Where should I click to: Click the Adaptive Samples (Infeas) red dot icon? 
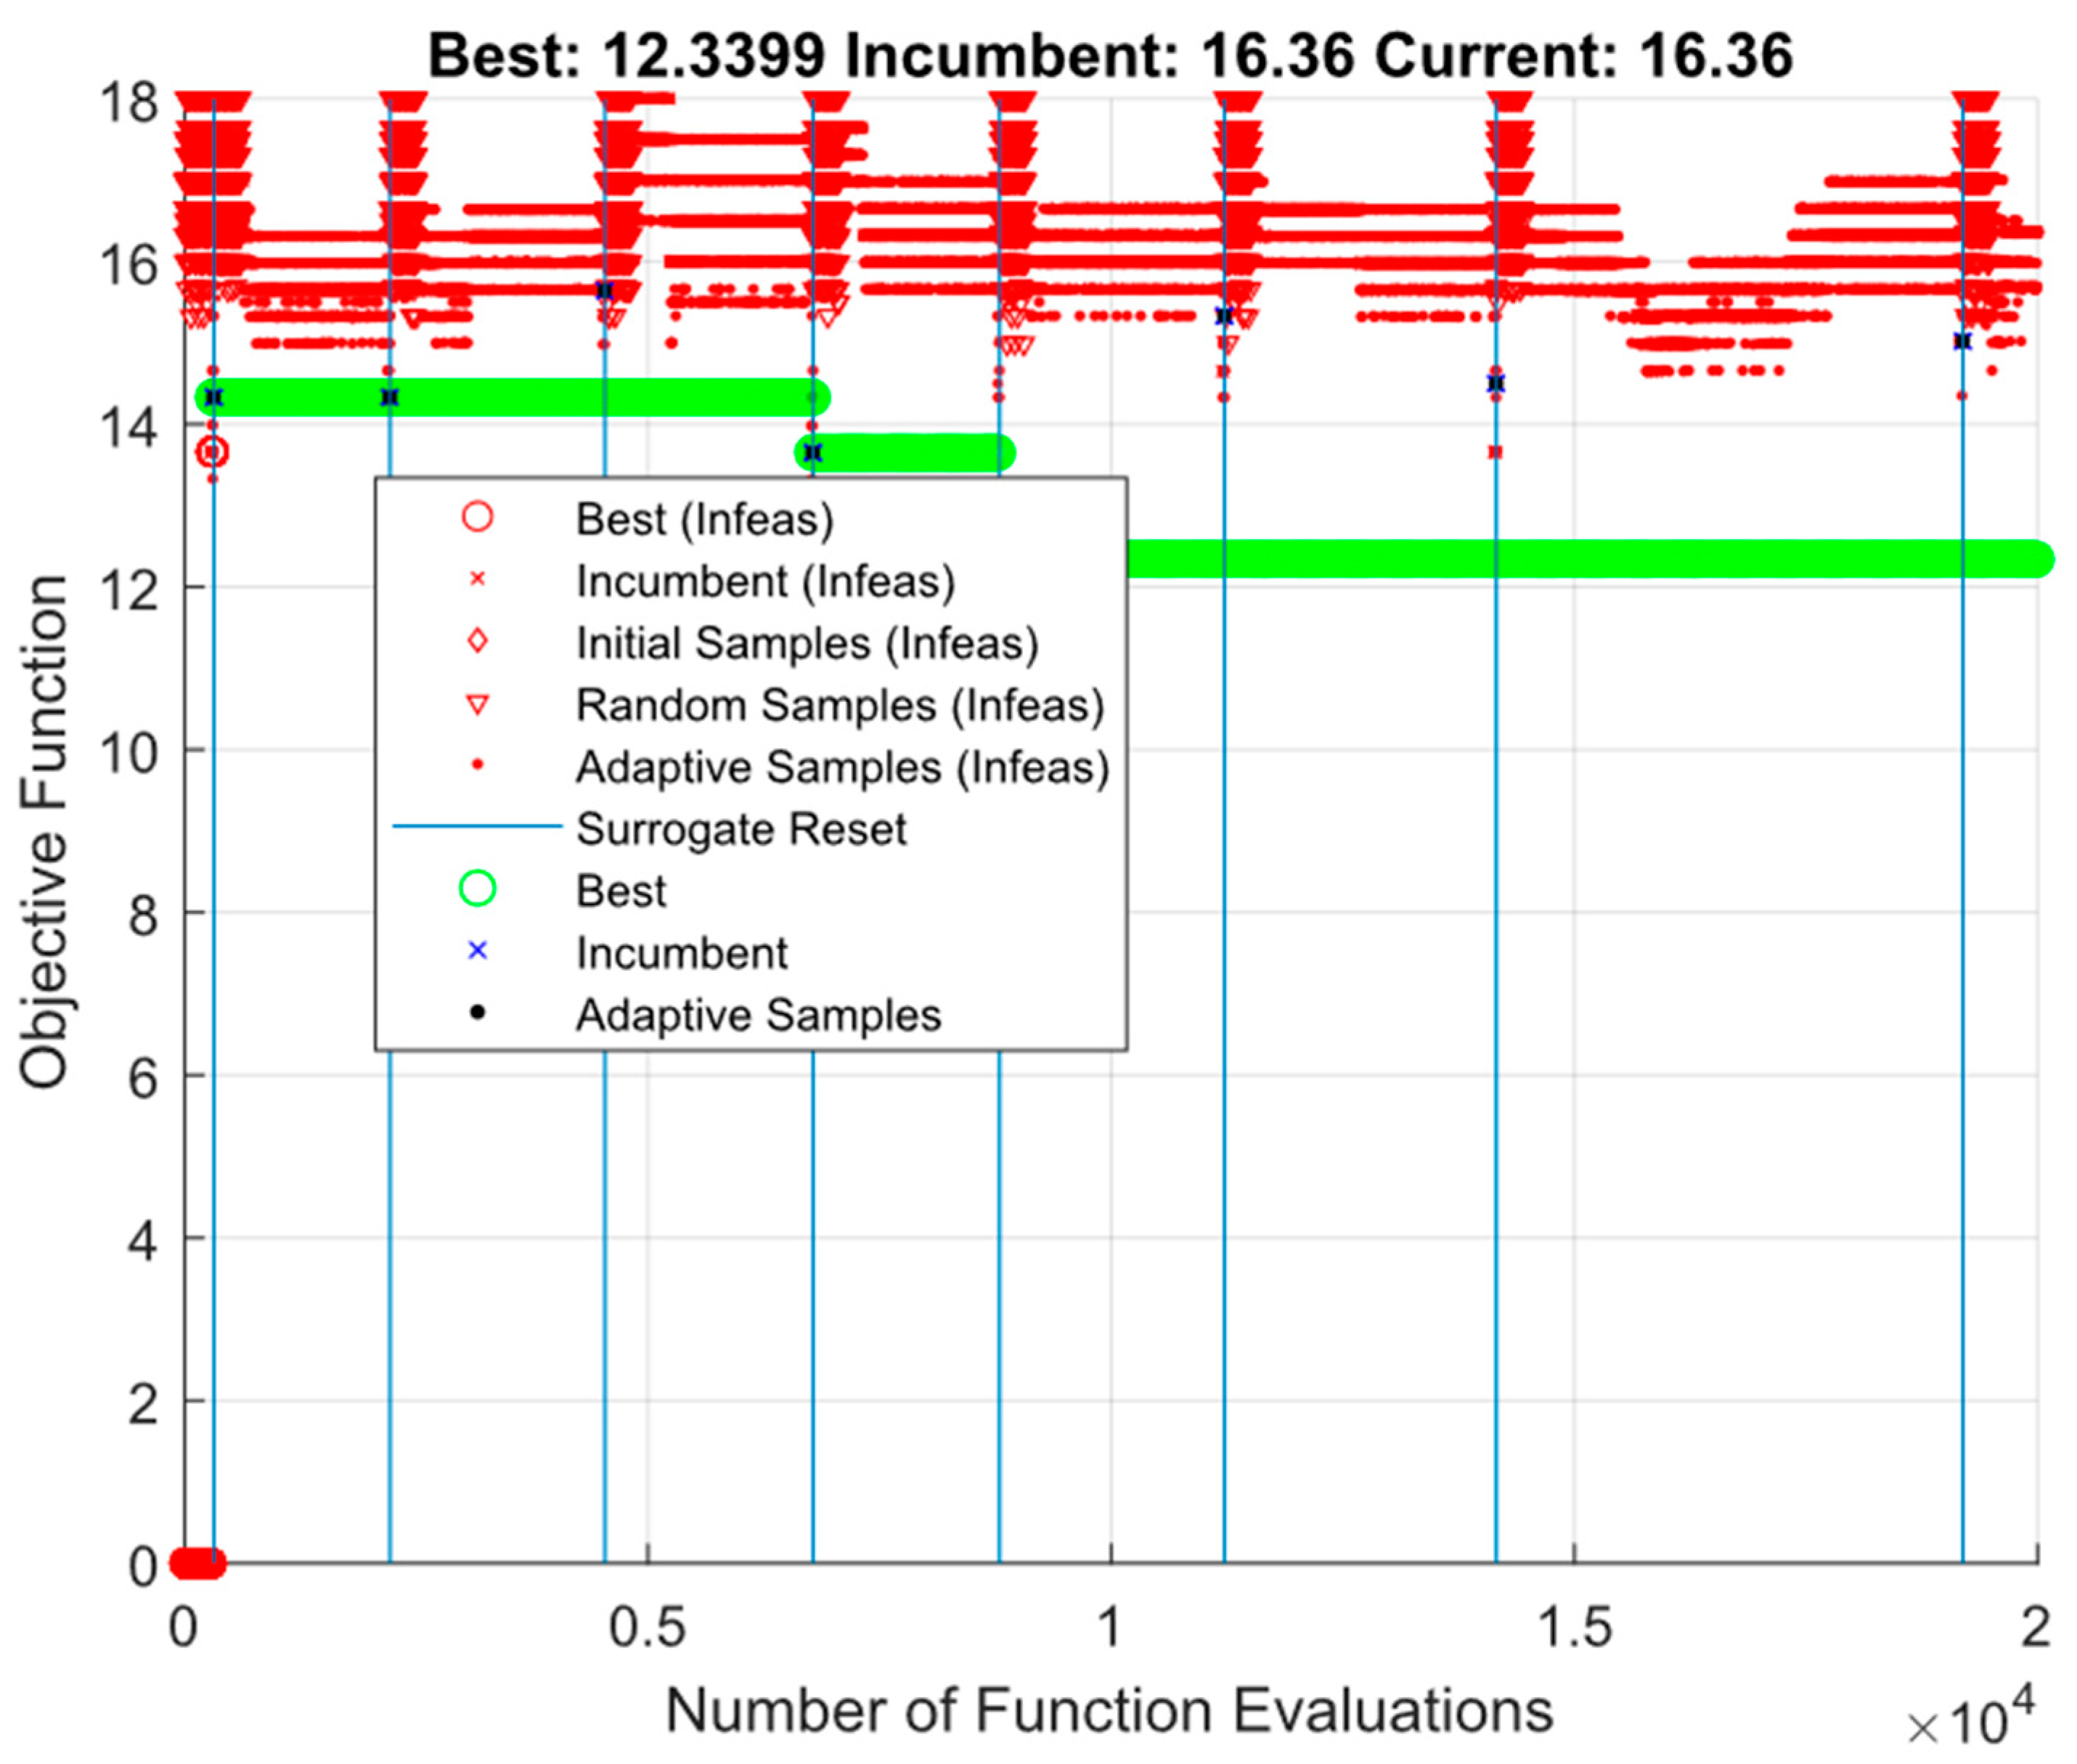(x=477, y=765)
